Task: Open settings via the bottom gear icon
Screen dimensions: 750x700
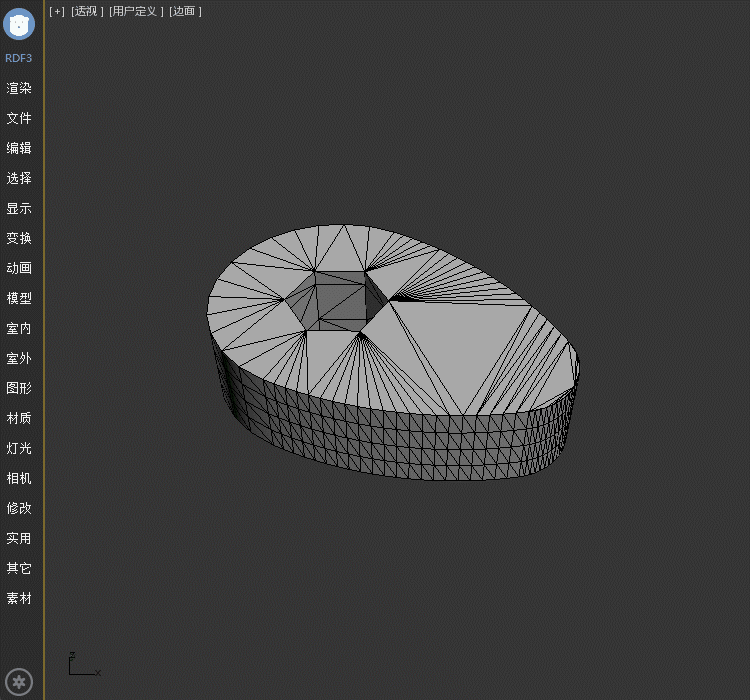Action: point(19,683)
